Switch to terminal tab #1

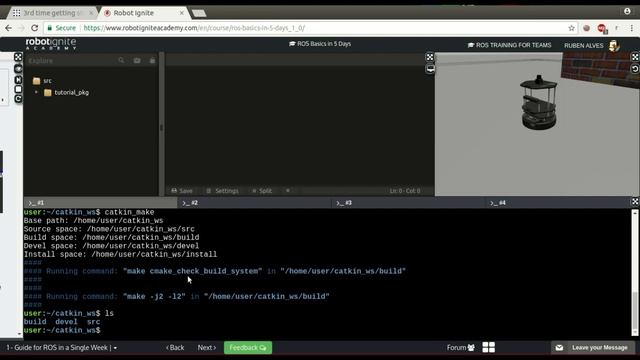coord(100,203)
